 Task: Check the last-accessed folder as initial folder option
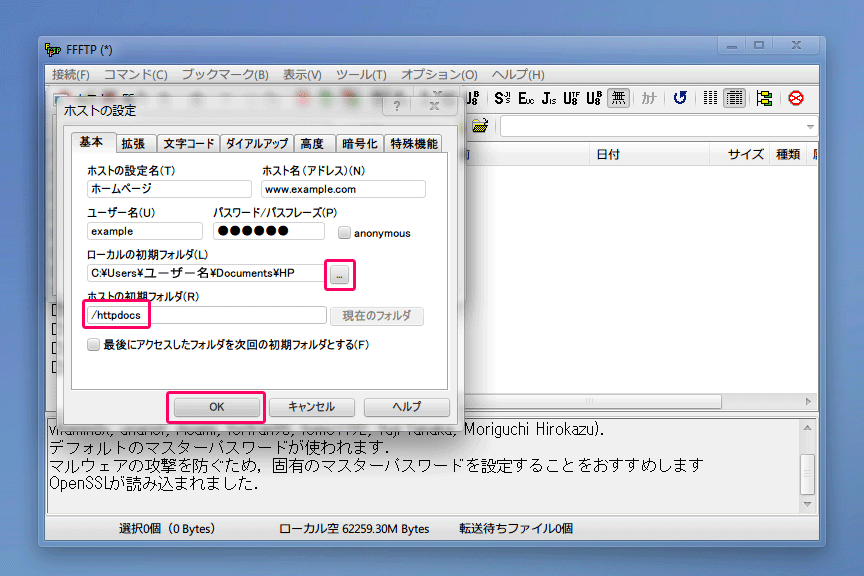click(93, 345)
